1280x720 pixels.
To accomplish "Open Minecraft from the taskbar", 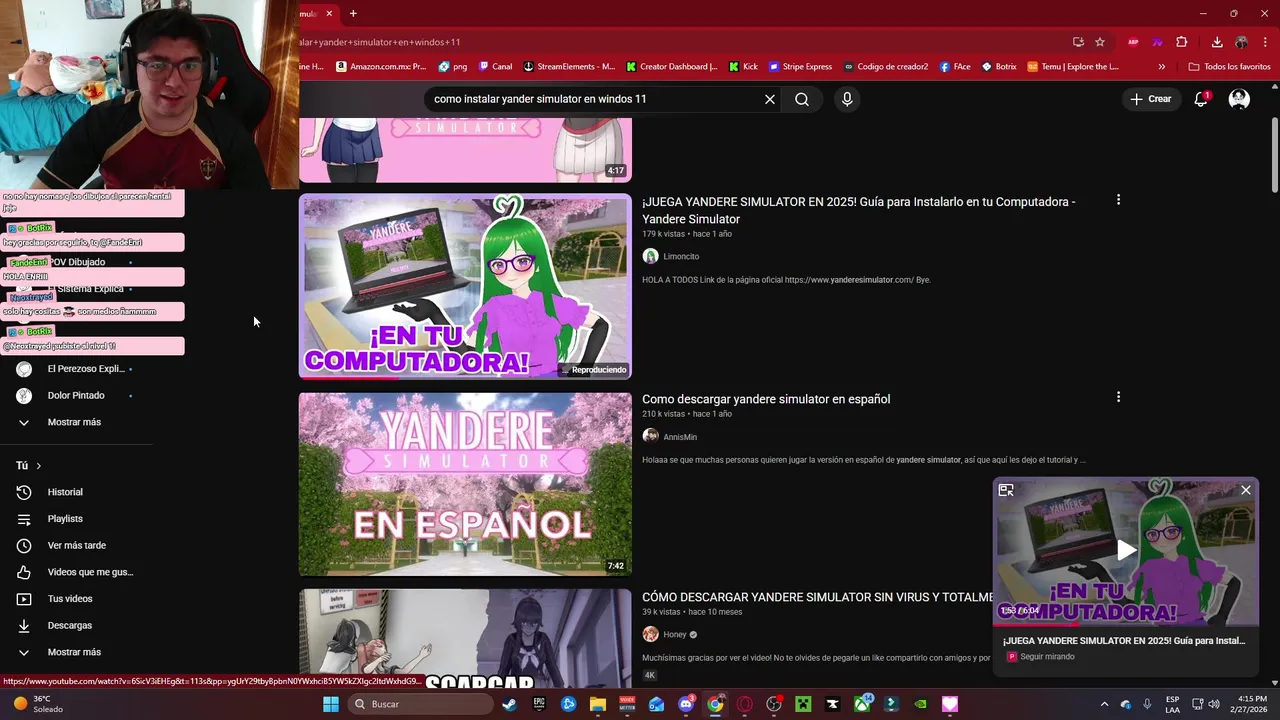I will point(803,704).
